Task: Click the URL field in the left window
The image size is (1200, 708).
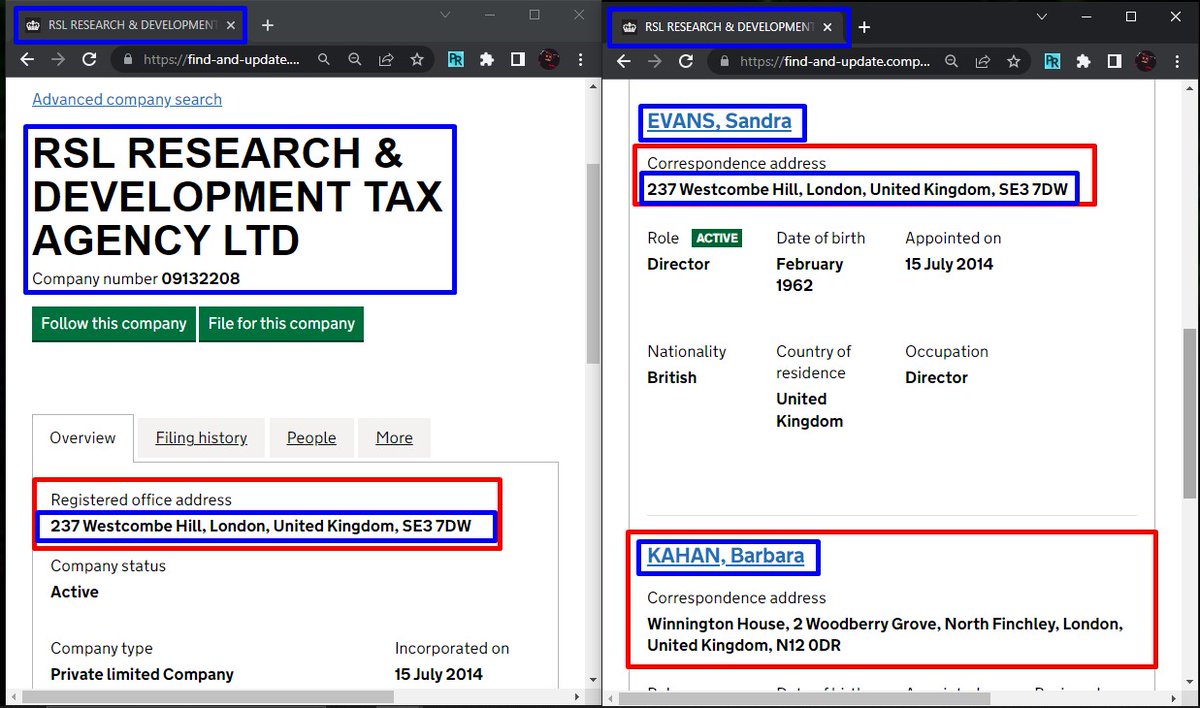Action: pos(220,60)
